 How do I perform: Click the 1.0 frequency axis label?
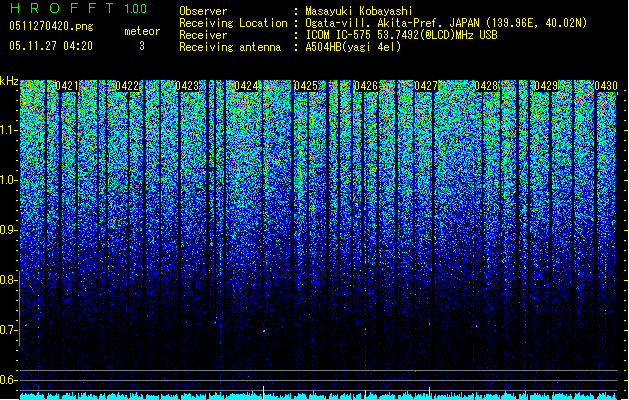9,180
